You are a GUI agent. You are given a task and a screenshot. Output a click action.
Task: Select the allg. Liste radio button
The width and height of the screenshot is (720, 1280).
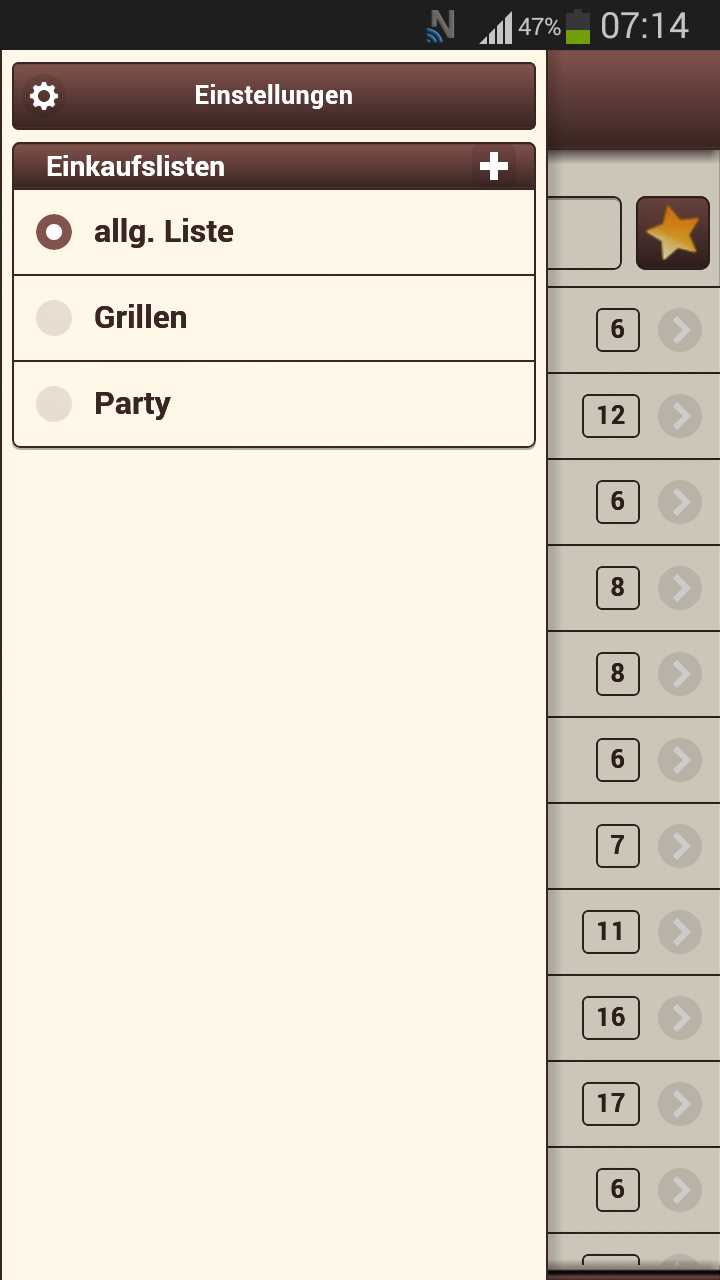54,232
